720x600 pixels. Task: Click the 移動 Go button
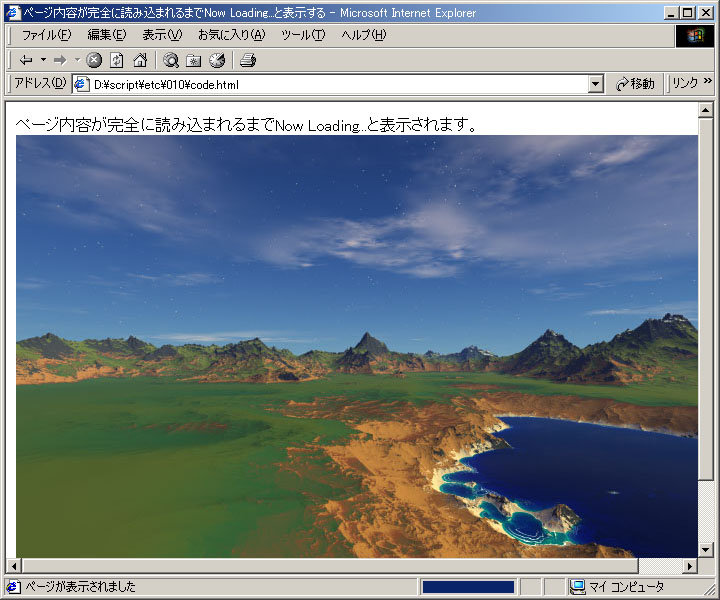pyautogui.click(x=636, y=84)
